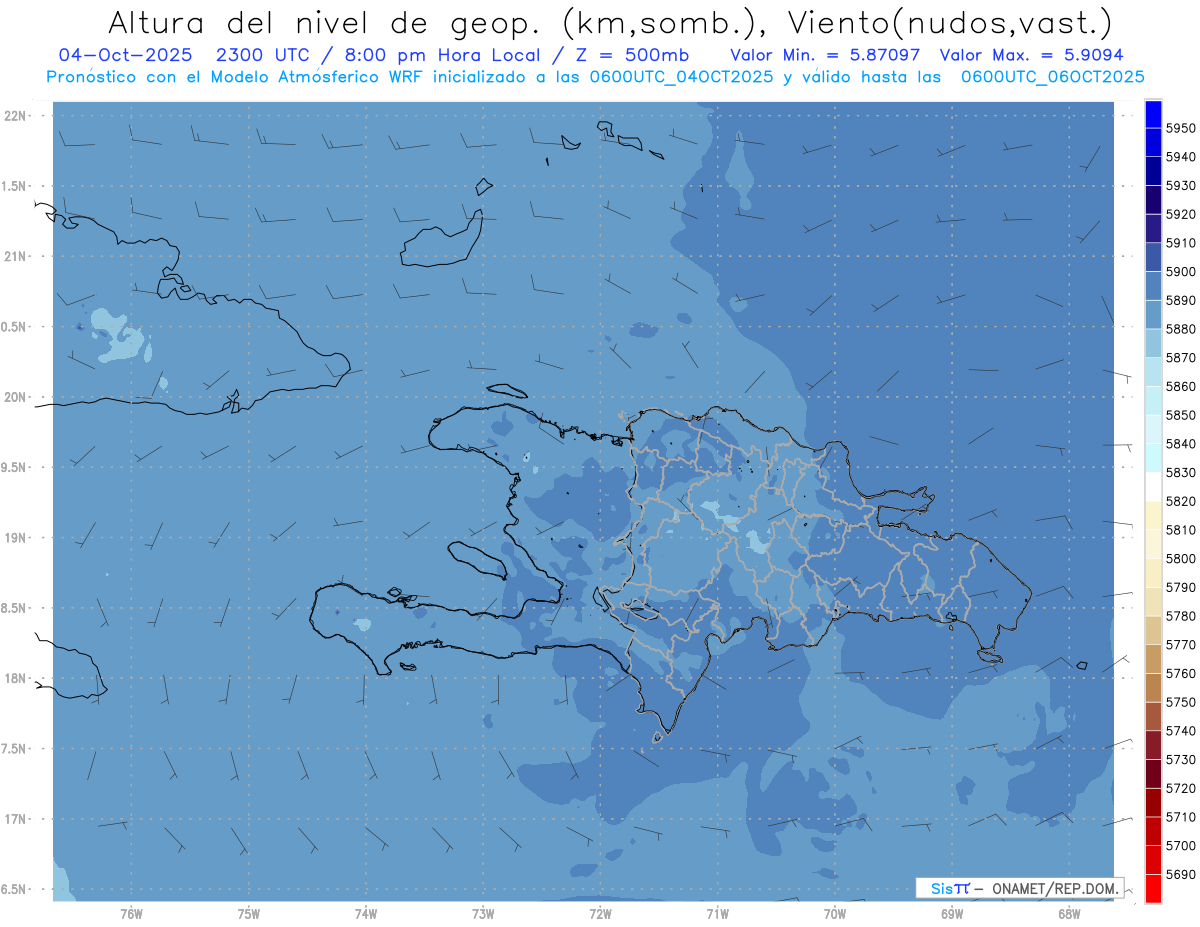Click the '18N' latitude label
This screenshot has height=927, width=1200.
tap(15, 678)
